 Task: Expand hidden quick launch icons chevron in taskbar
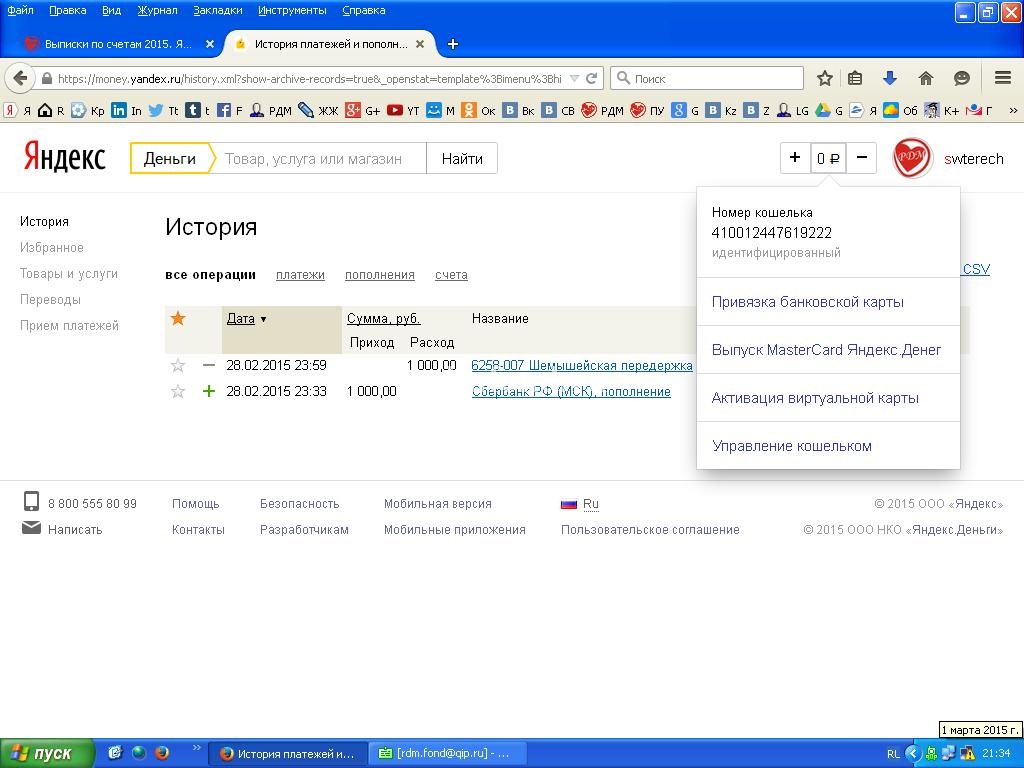[196, 748]
